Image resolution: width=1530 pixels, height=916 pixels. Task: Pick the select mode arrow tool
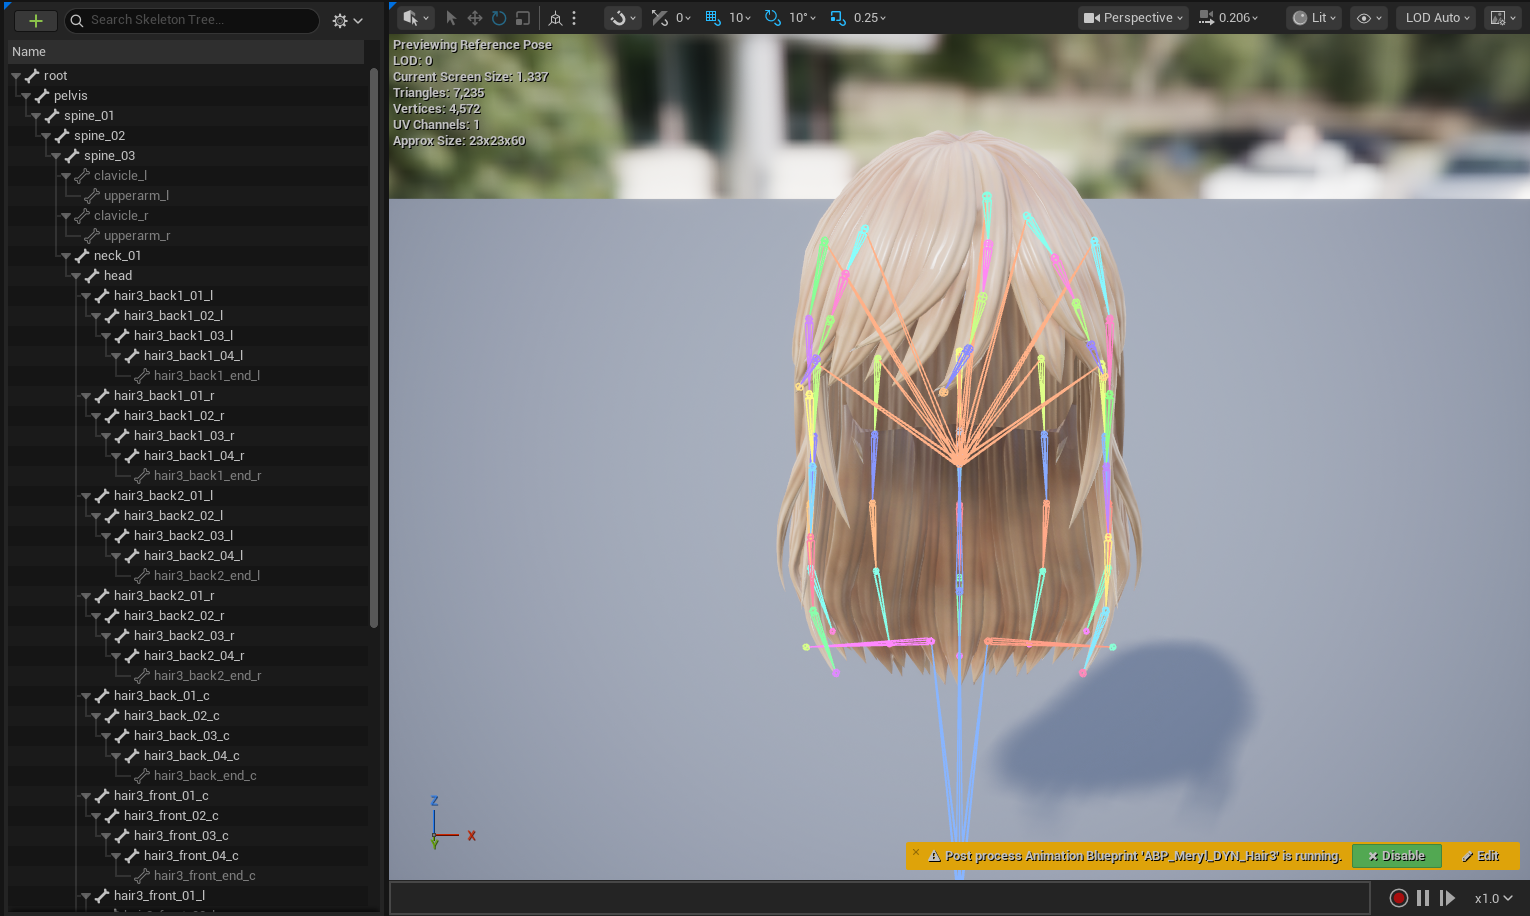click(451, 18)
